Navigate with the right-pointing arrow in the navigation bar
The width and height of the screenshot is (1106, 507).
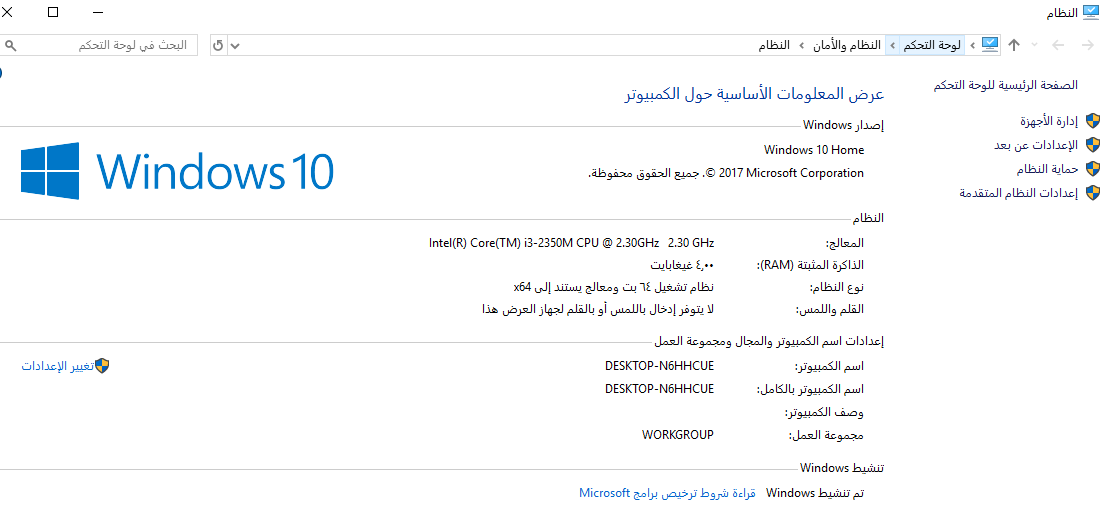tap(1088, 45)
